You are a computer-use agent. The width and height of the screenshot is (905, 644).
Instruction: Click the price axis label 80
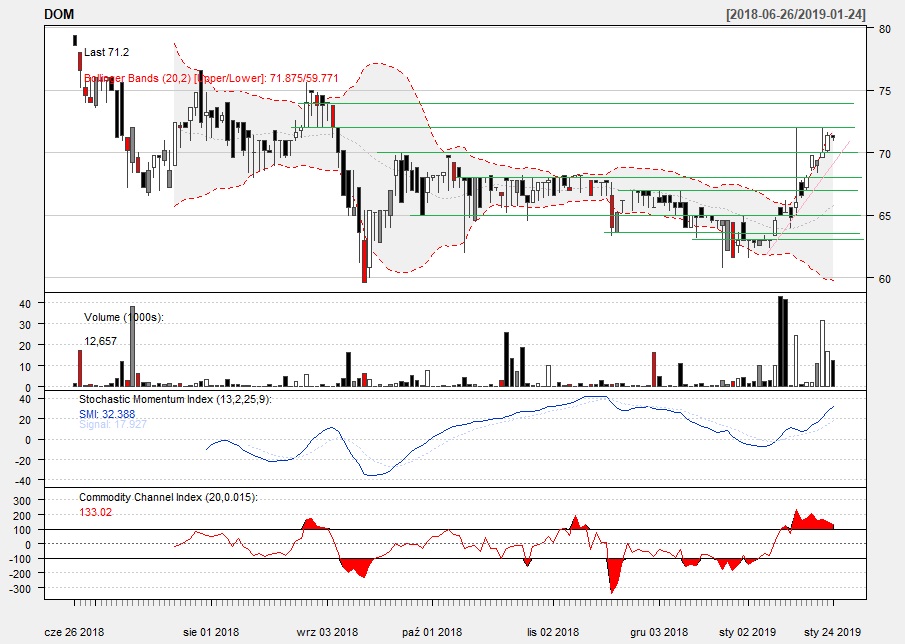click(x=885, y=29)
